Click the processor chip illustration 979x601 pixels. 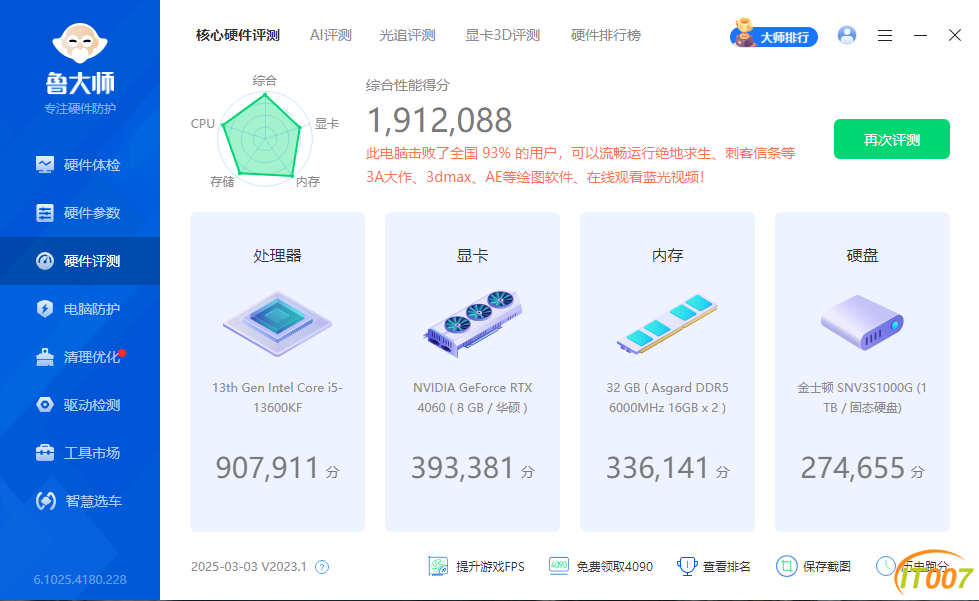tap(277, 324)
